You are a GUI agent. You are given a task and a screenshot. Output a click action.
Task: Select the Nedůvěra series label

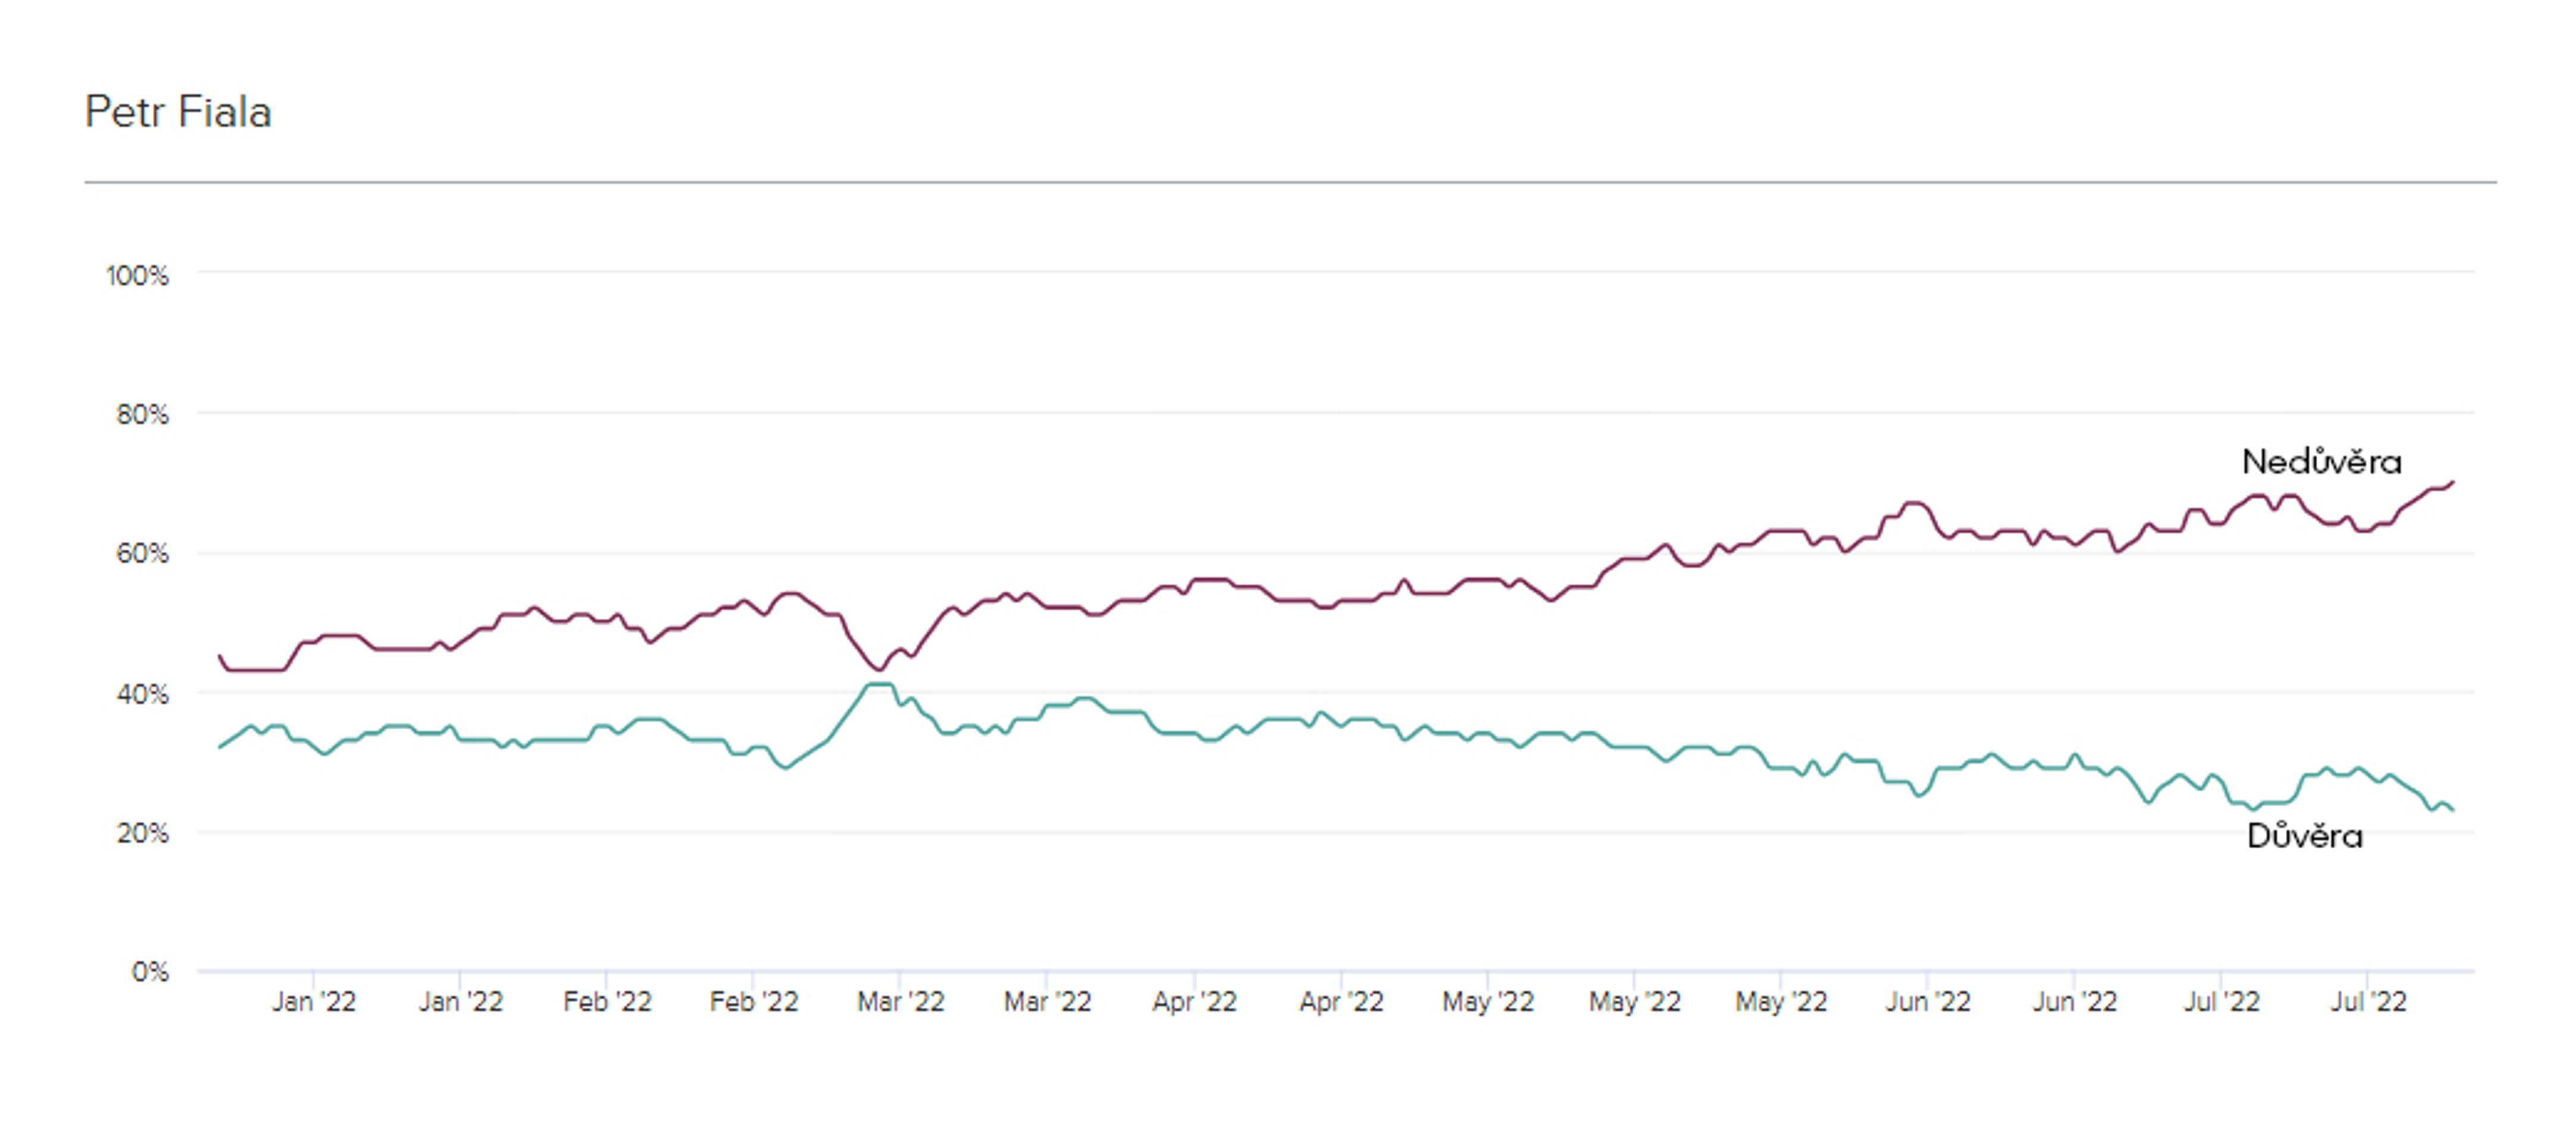click(2321, 461)
